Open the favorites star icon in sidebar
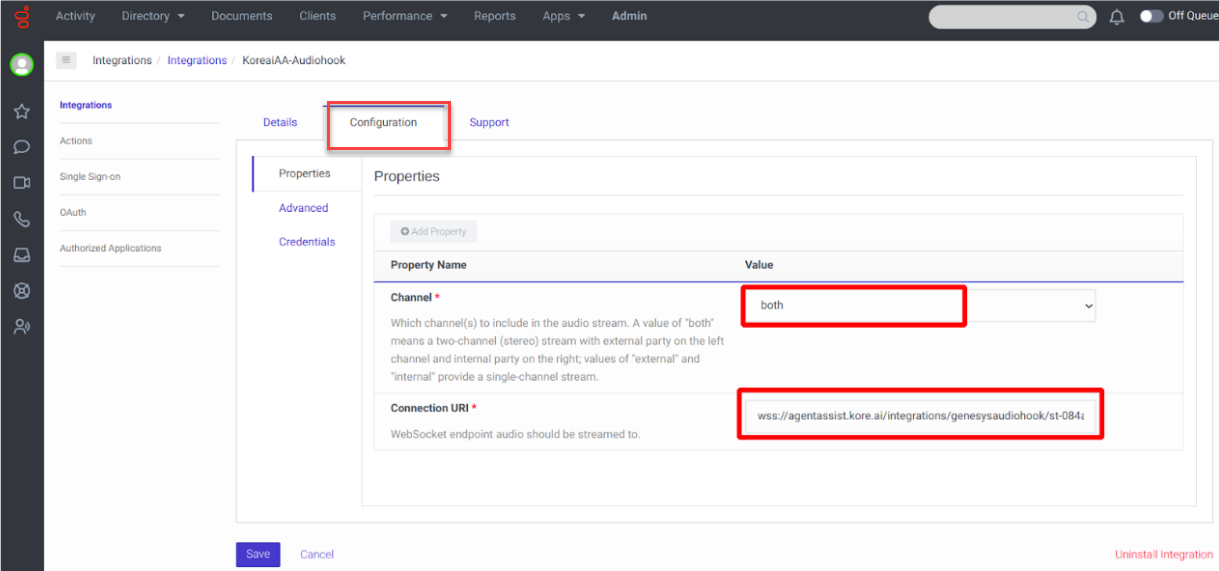1219x571 pixels. click(21, 111)
